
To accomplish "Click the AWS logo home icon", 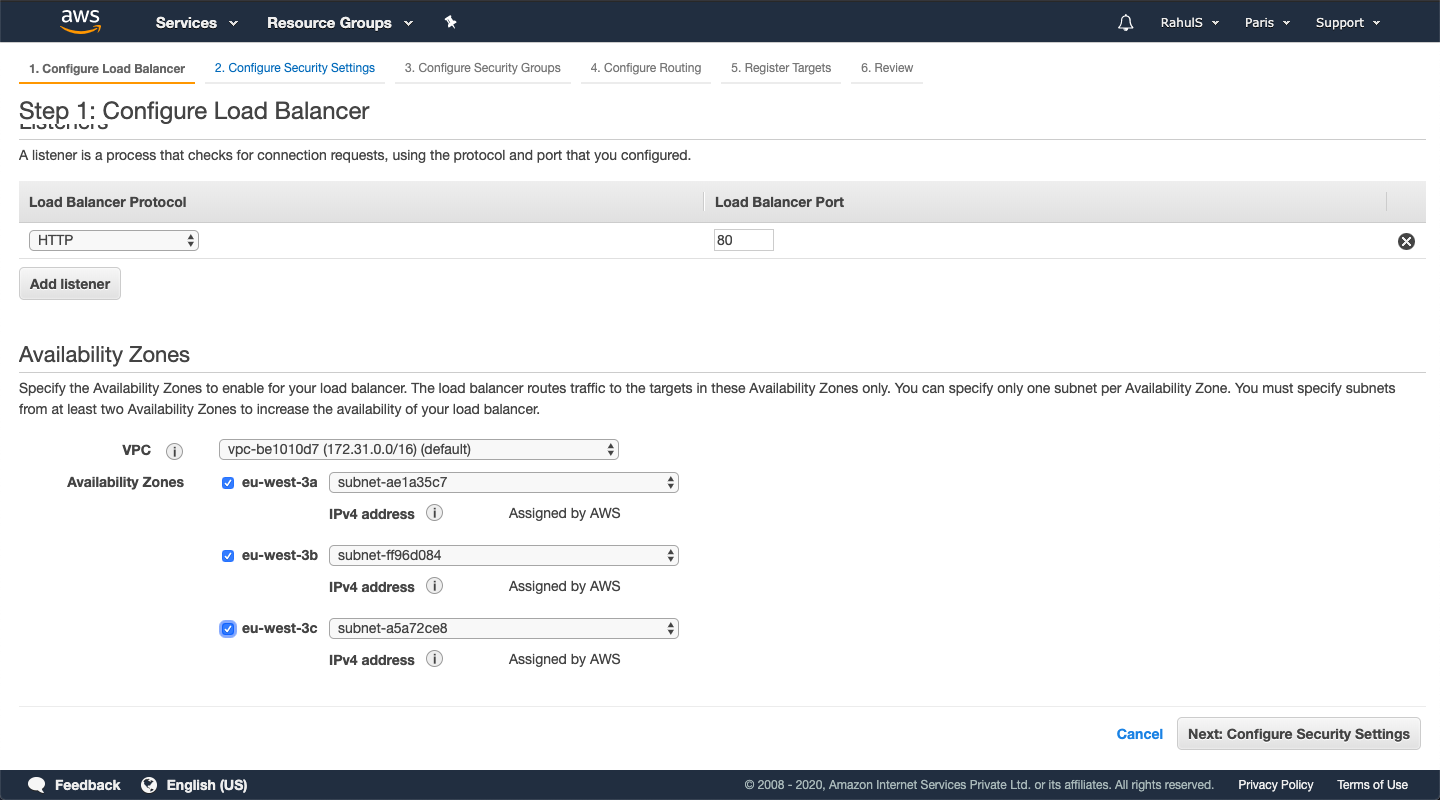I will click(81, 21).
